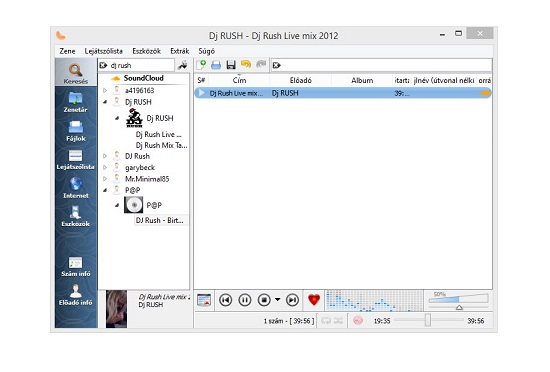This screenshot has width=550, height=372.
Task: Click the save playlist floppy icon
Action: pyautogui.click(x=231, y=65)
